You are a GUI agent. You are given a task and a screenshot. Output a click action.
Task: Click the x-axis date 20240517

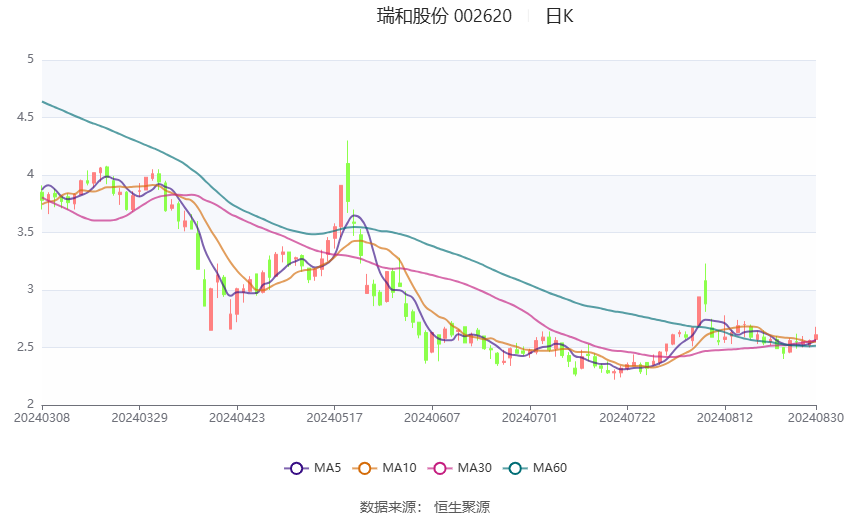tap(334, 418)
